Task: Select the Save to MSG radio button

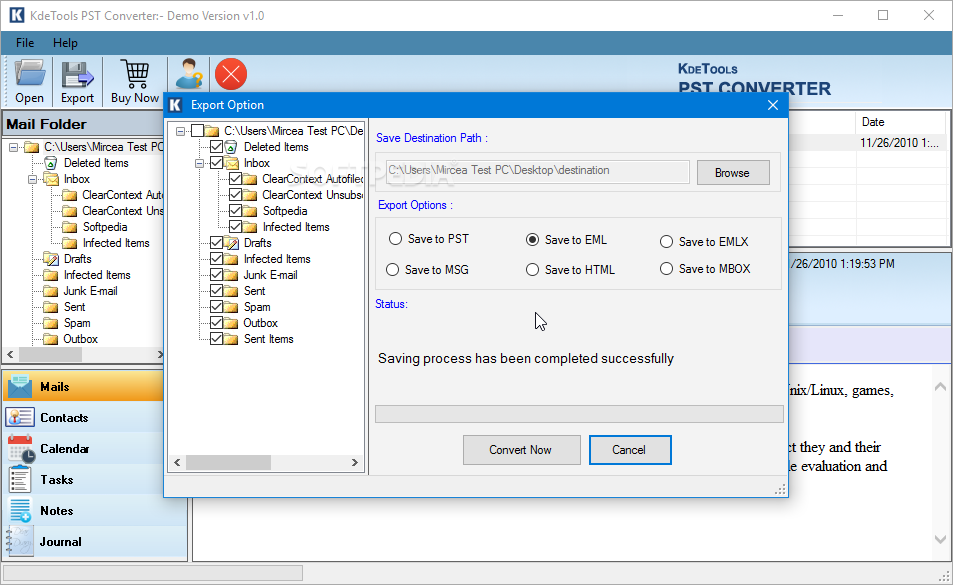Action: [393, 269]
